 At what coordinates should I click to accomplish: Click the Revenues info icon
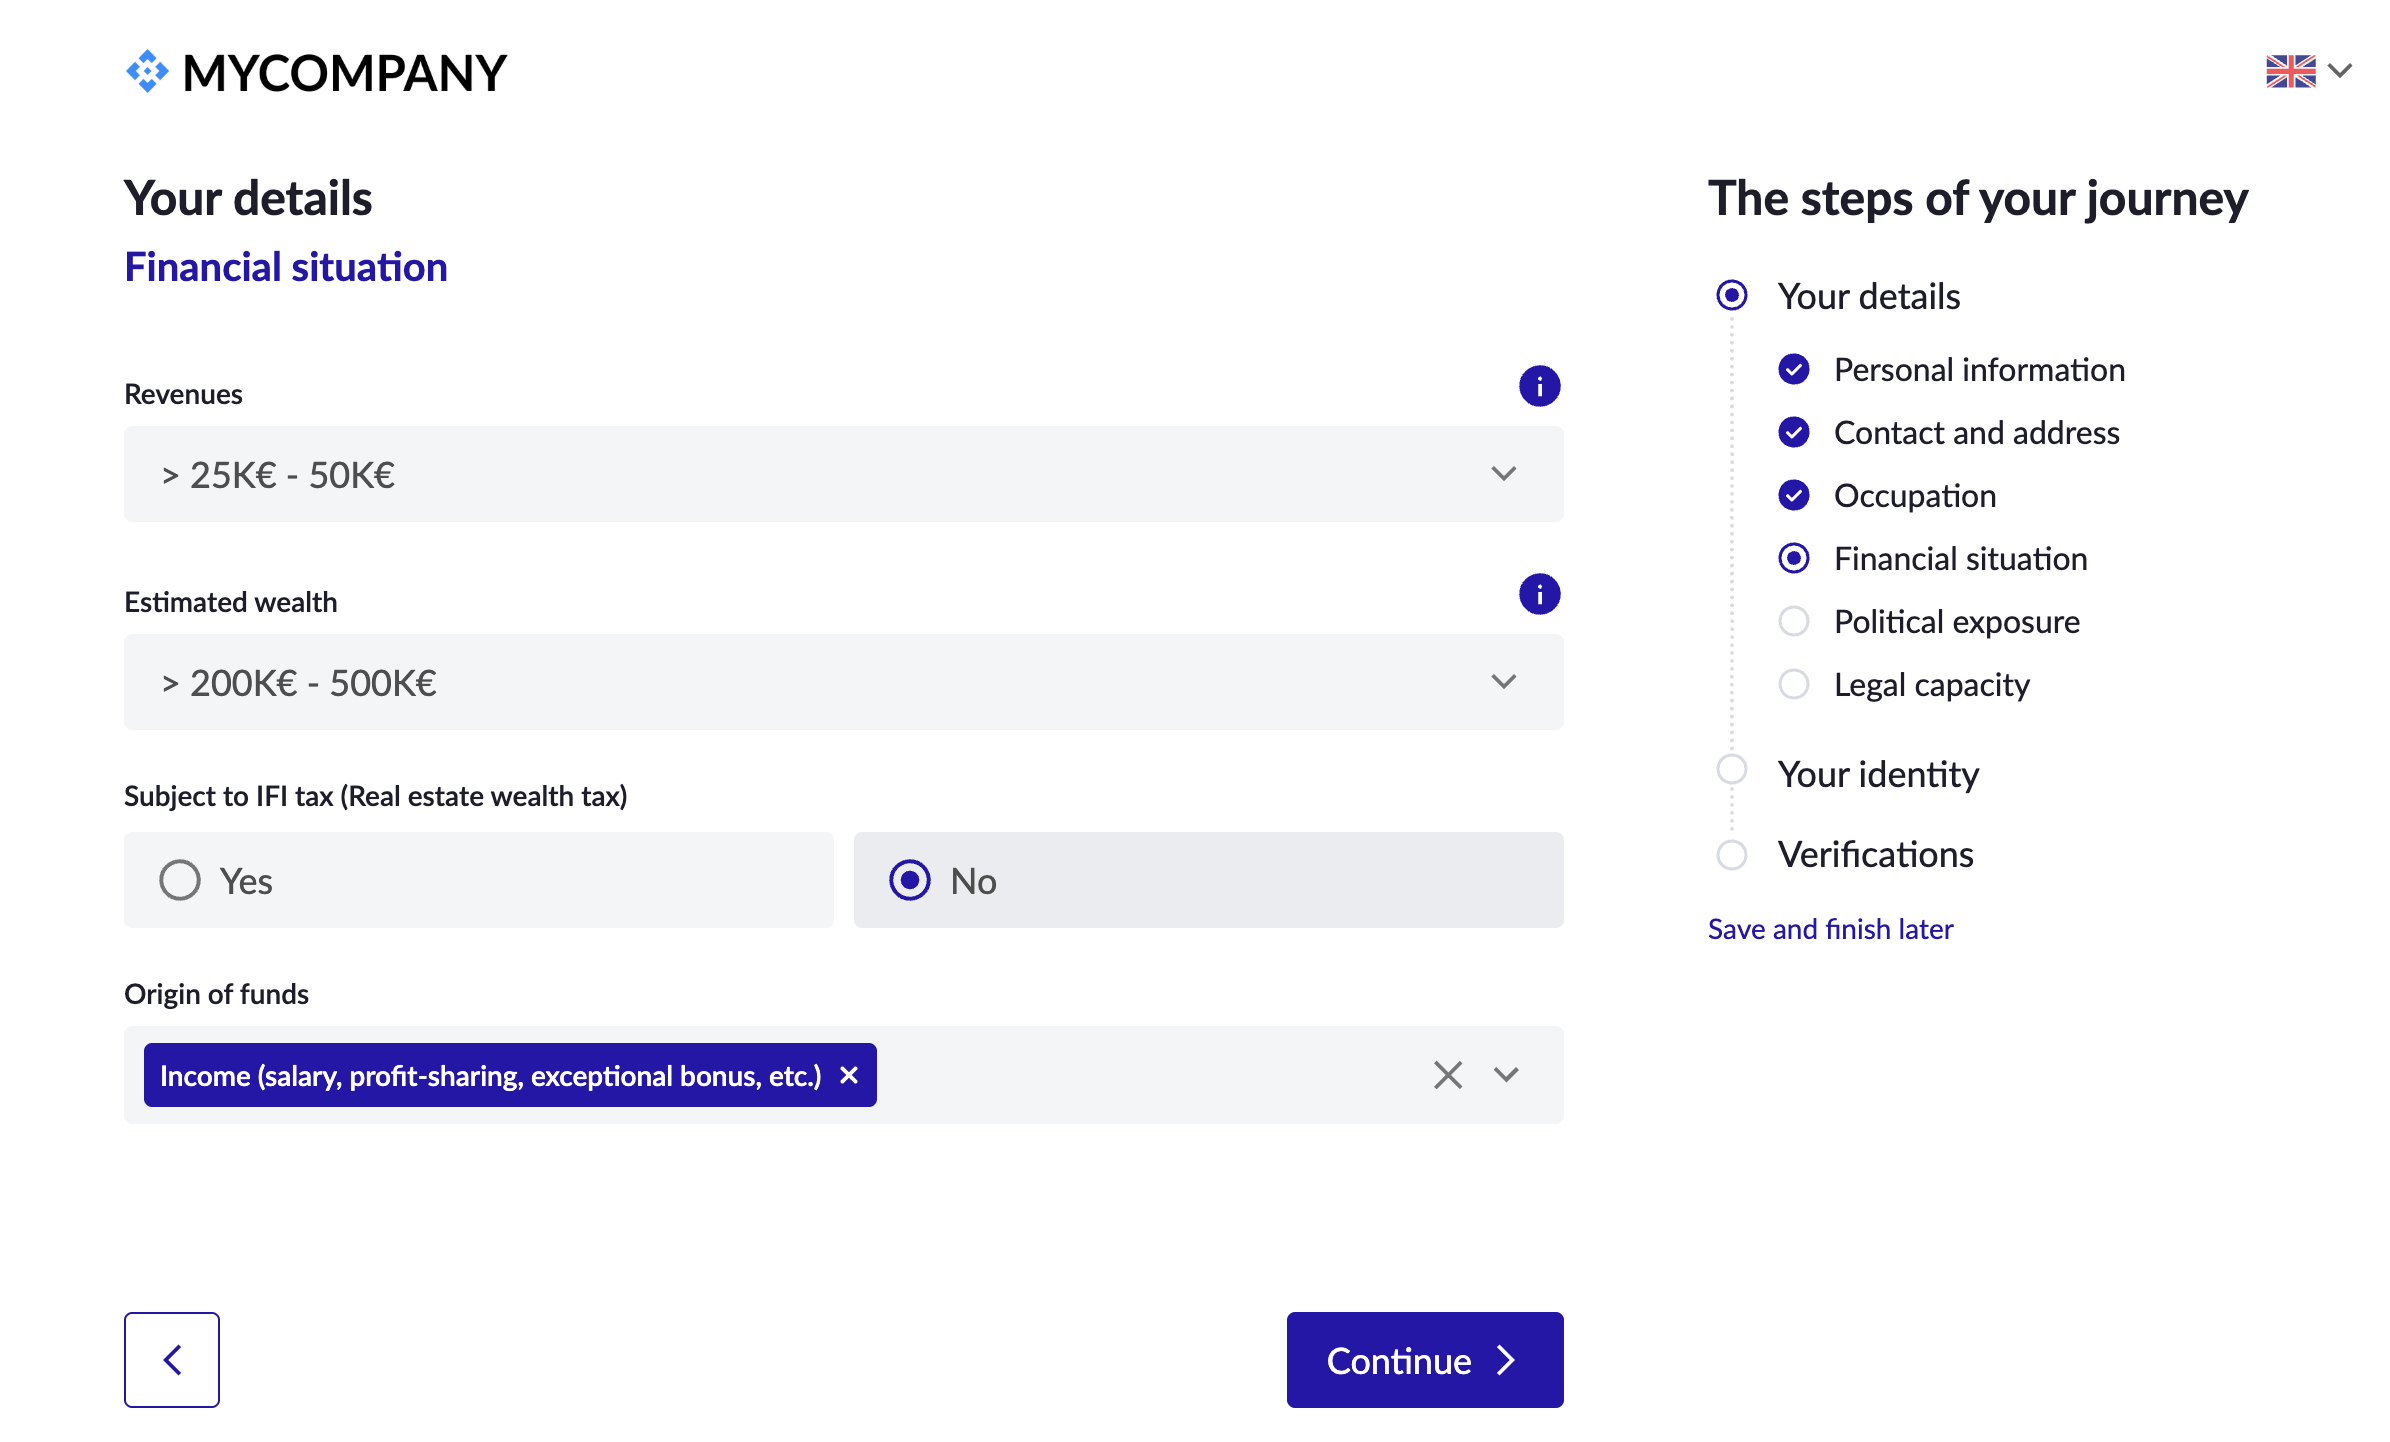(x=1539, y=386)
